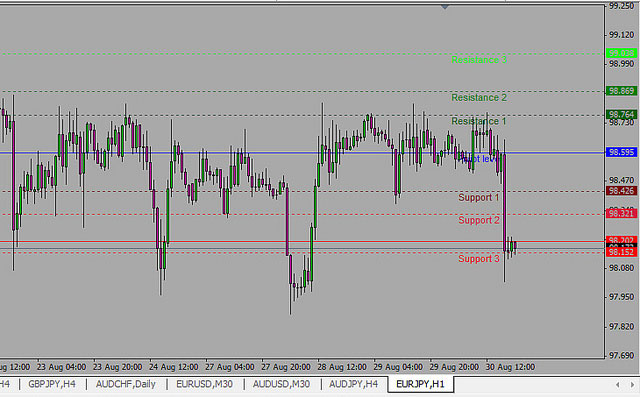Click the 99.120 value on price axis

pyautogui.click(x=622, y=35)
